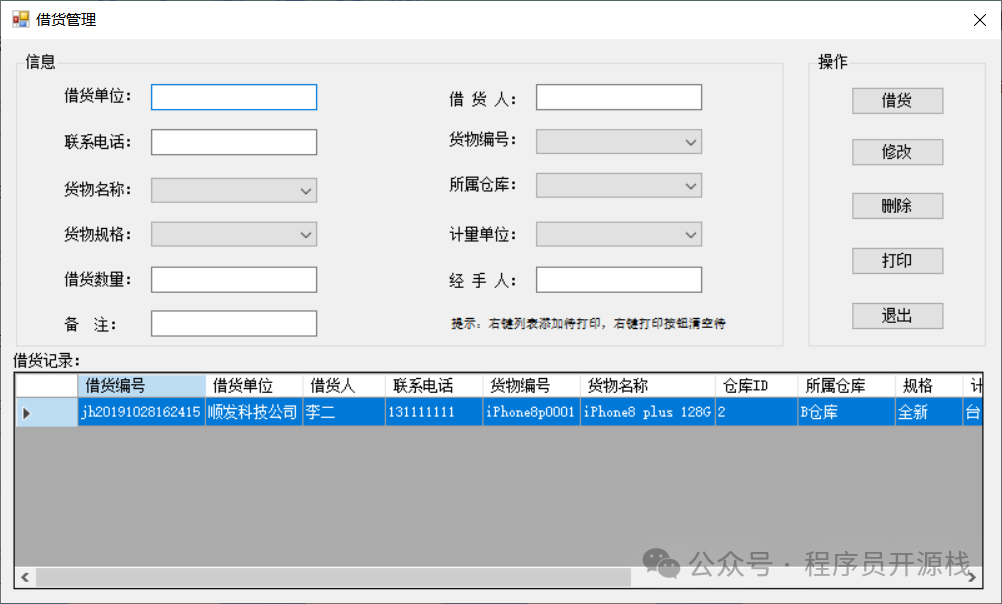This screenshot has height=604, width=1002.
Task: Click the 联系电话 input box
Action: tap(234, 142)
